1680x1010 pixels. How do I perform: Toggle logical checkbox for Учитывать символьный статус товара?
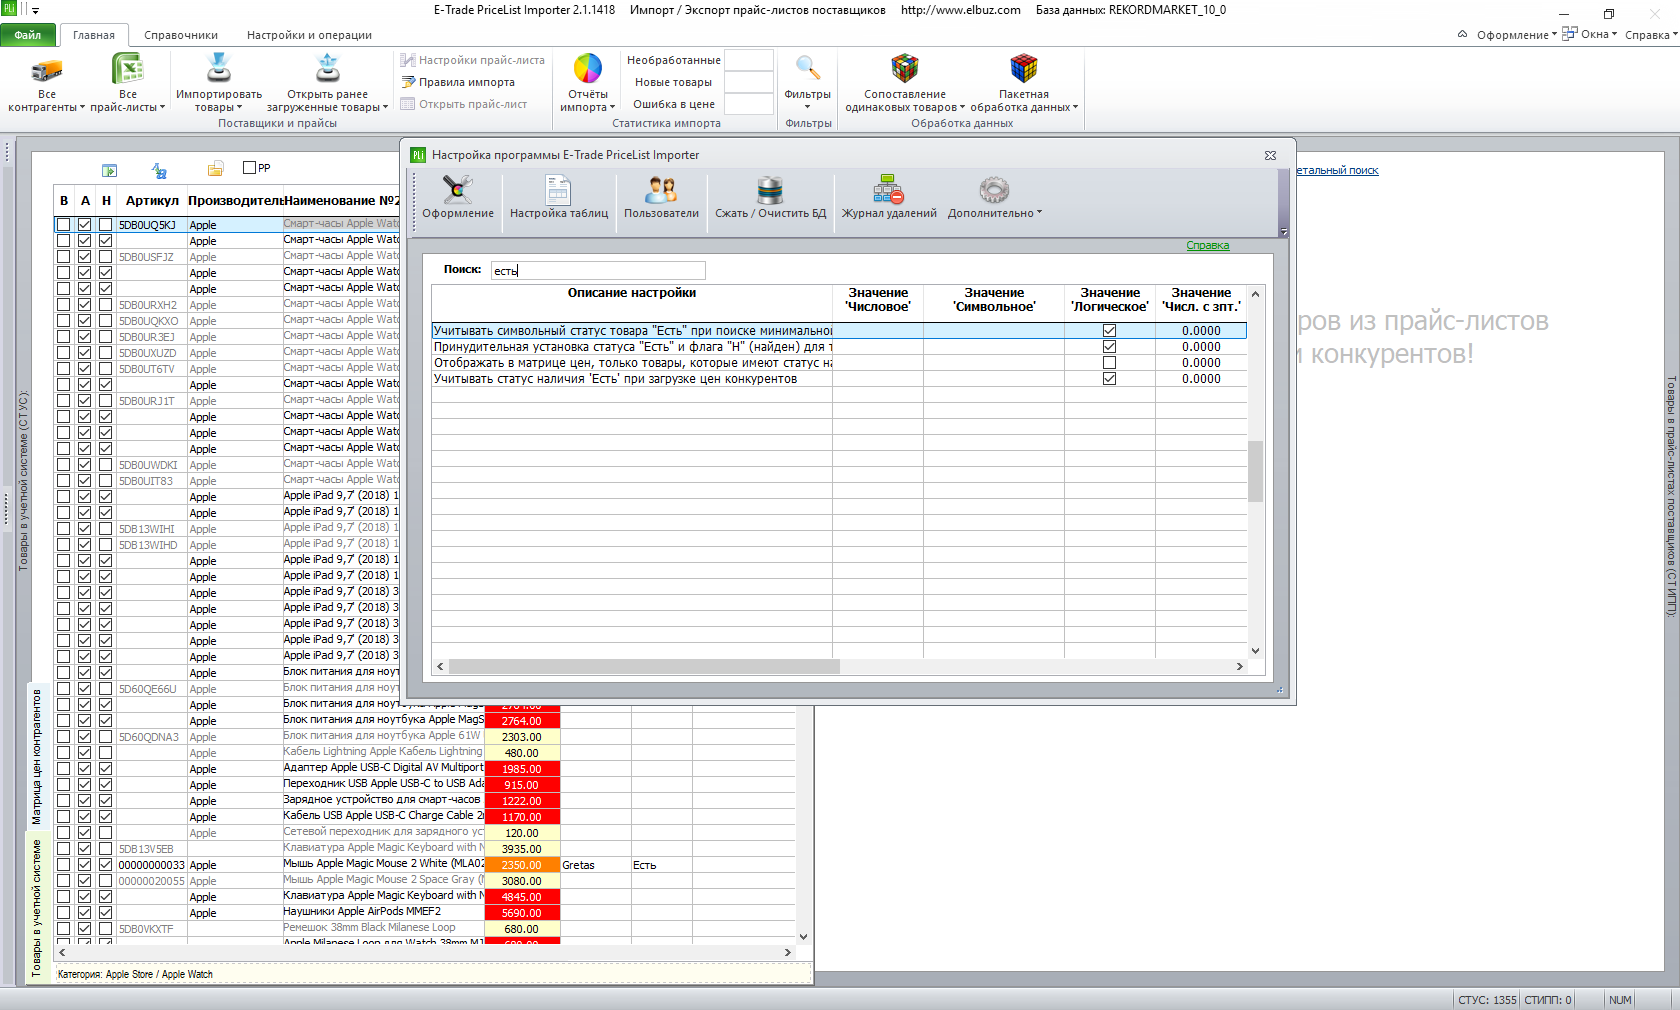[1109, 331]
